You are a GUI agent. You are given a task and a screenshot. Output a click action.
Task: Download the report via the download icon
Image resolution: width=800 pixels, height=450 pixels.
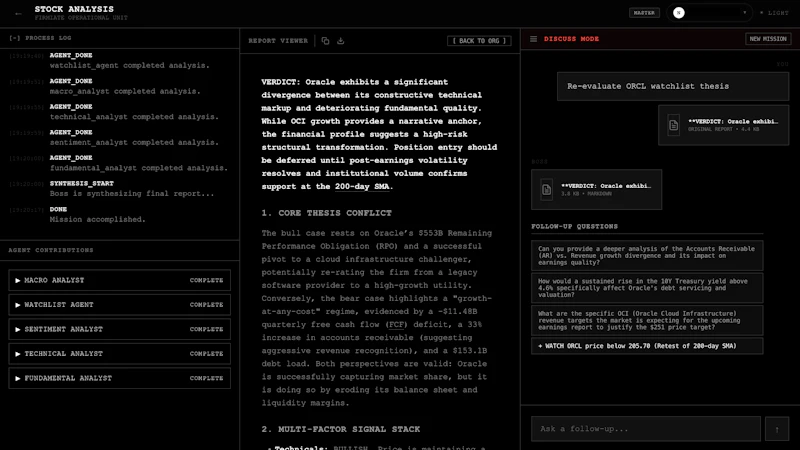340,41
